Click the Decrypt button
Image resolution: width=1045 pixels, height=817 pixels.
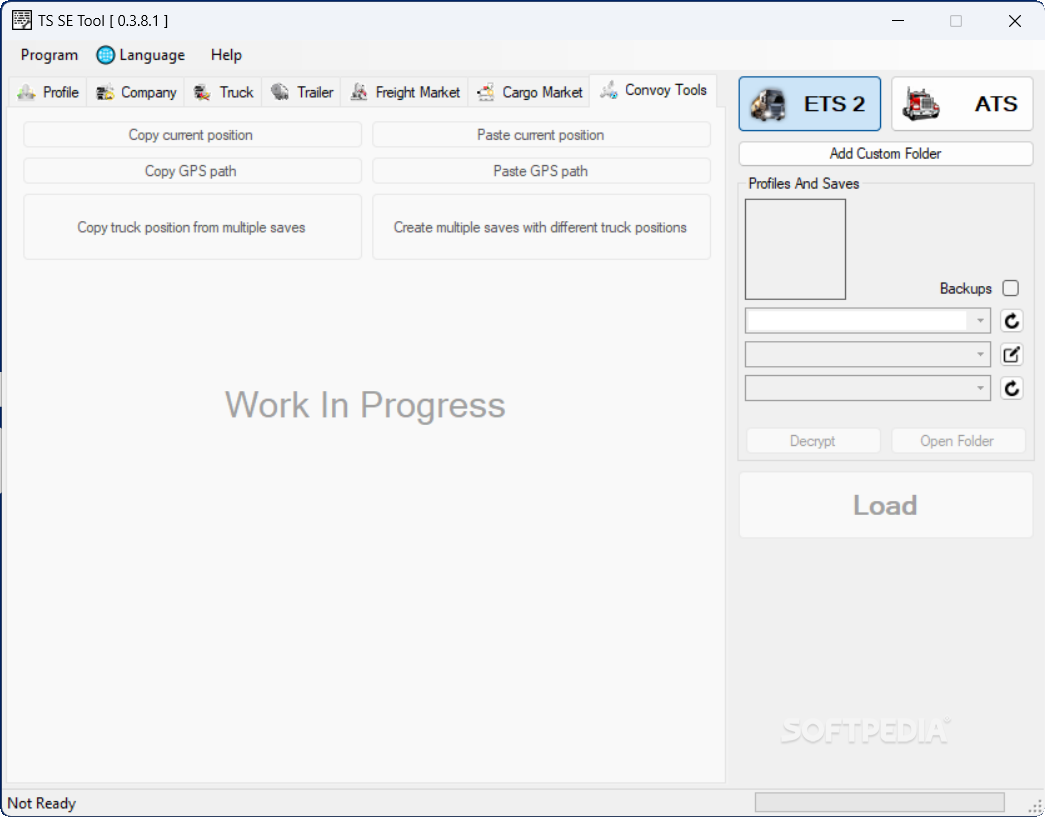(x=813, y=440)
